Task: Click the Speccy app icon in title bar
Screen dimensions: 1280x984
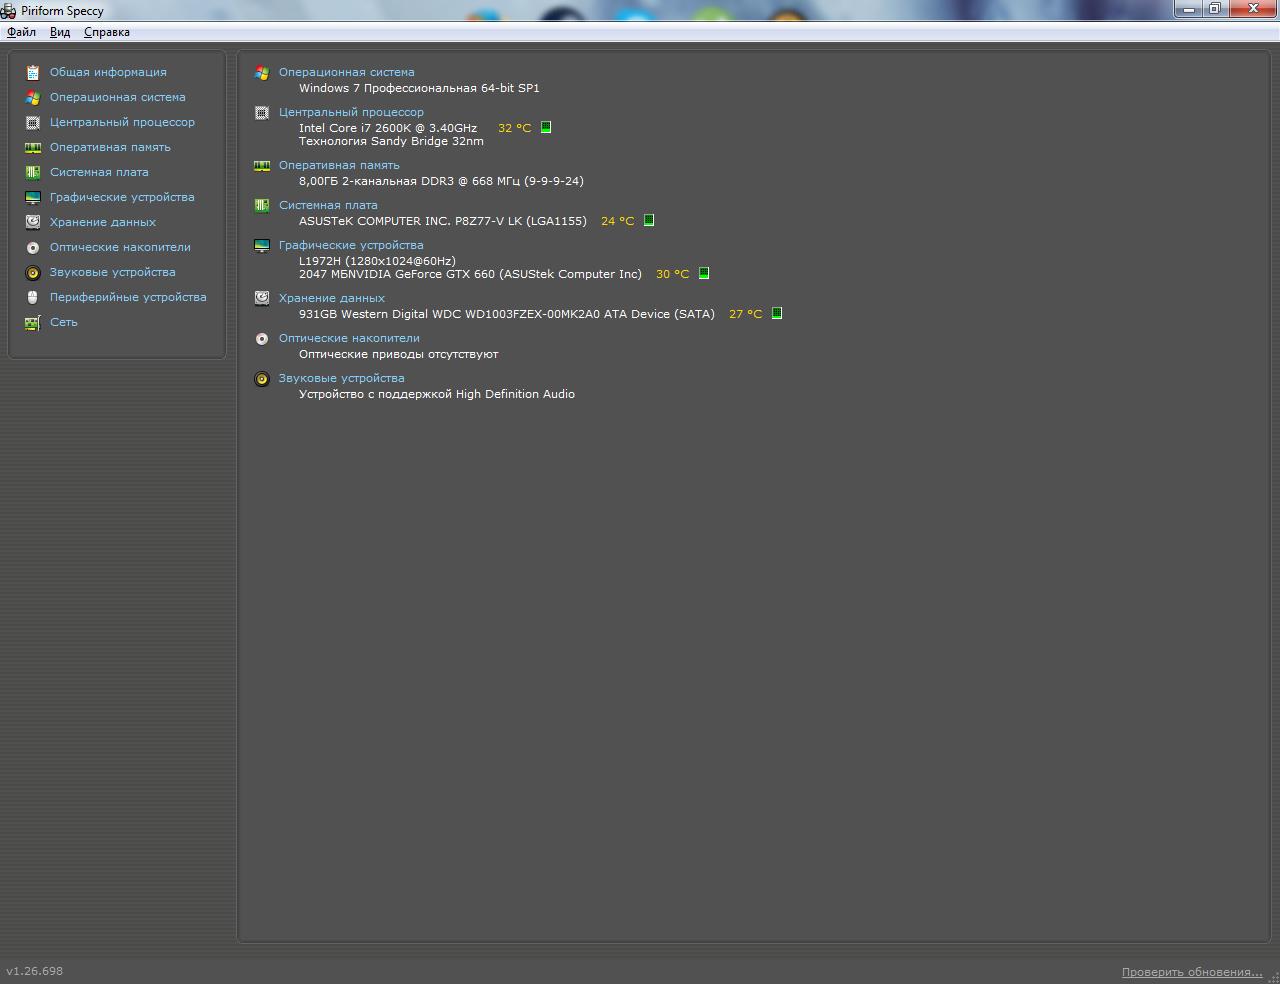Action: pyautogui.click(x=8, y=11)
